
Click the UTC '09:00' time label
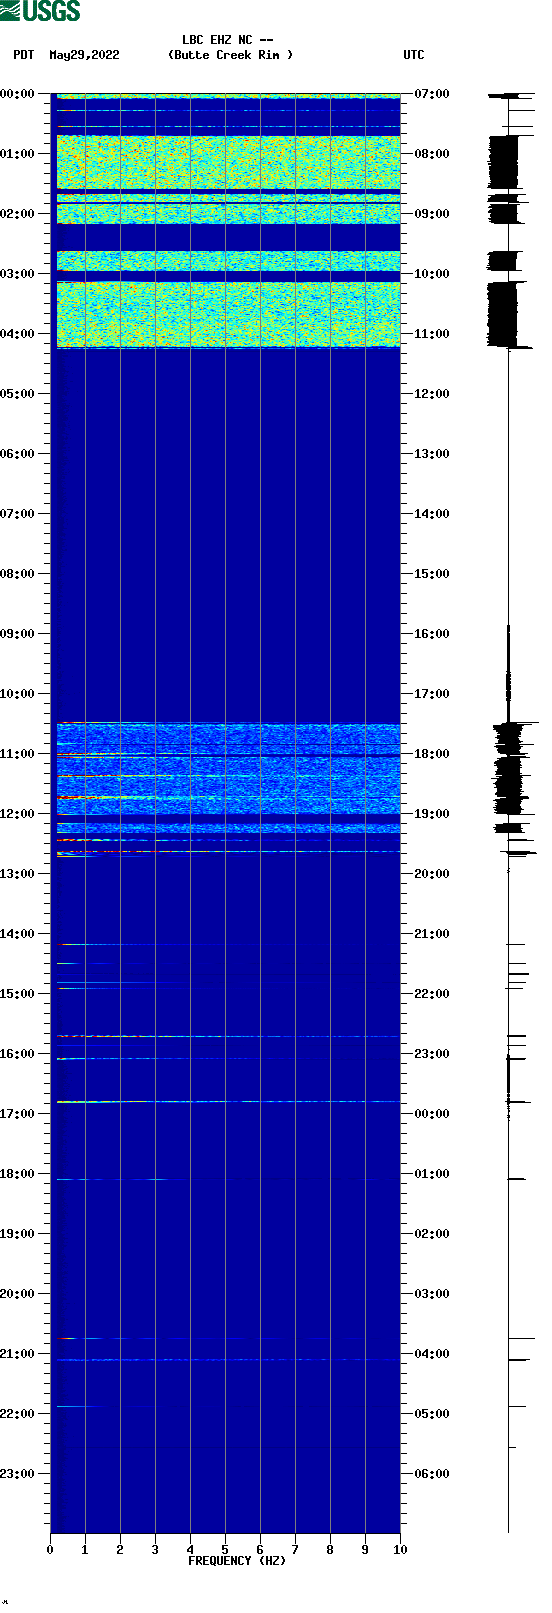tap(432, 214)
